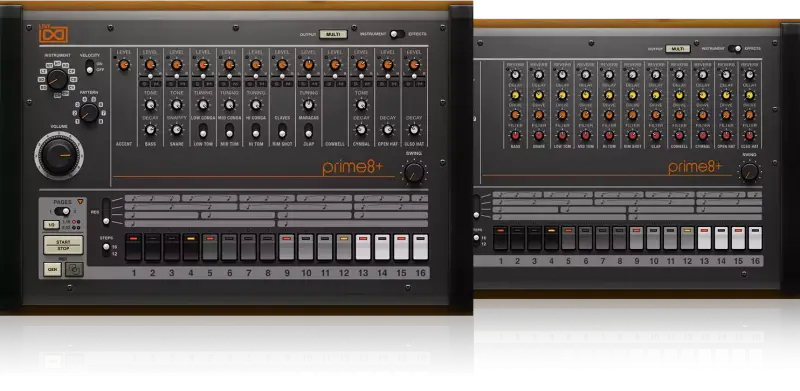Click the Bass Decay knob

pyautogui.click(x=150, y=130)
